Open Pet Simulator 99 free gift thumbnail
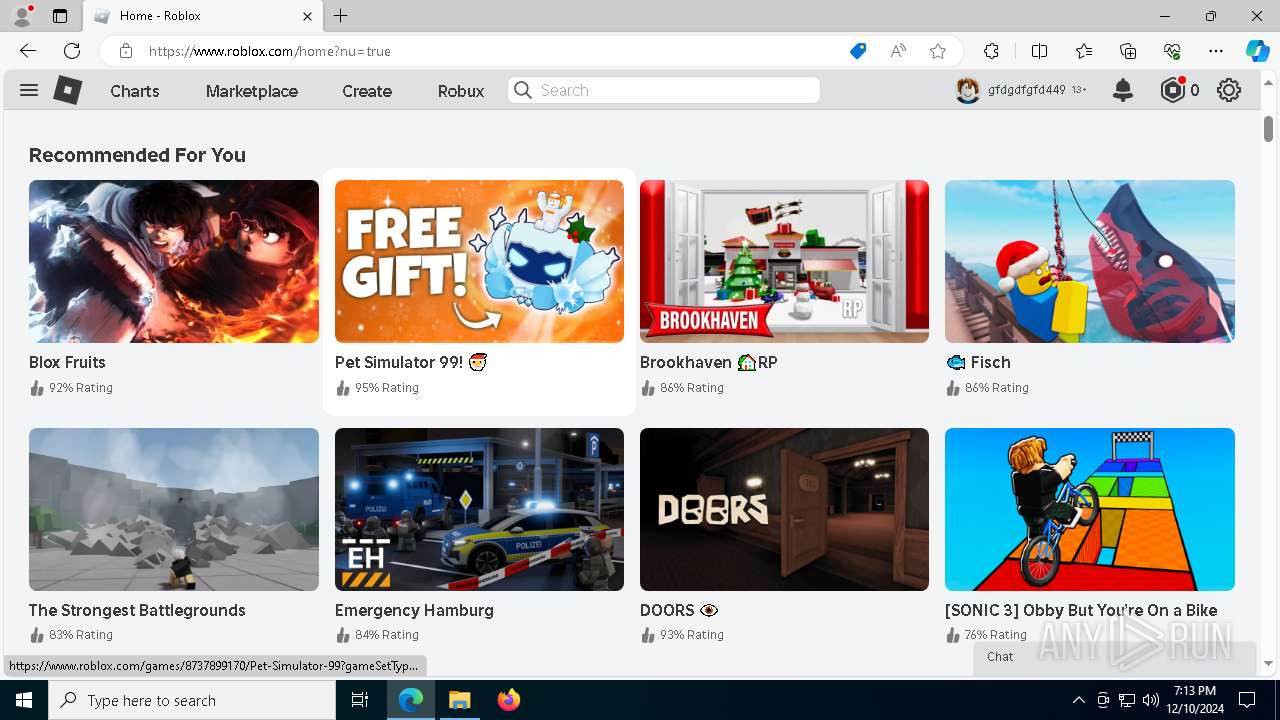 (479, 261)
